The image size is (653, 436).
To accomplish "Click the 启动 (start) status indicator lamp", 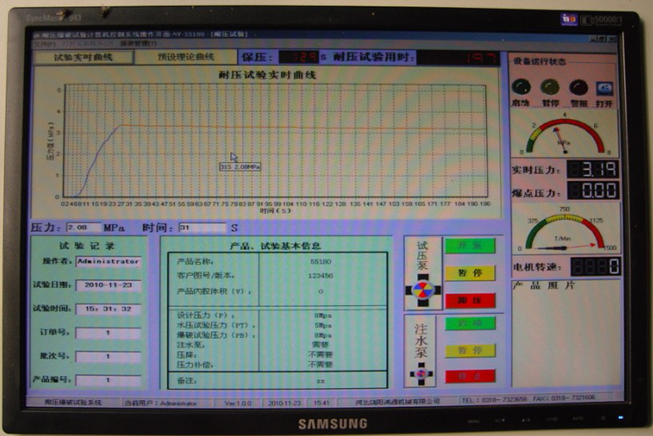I will point(521,88).
